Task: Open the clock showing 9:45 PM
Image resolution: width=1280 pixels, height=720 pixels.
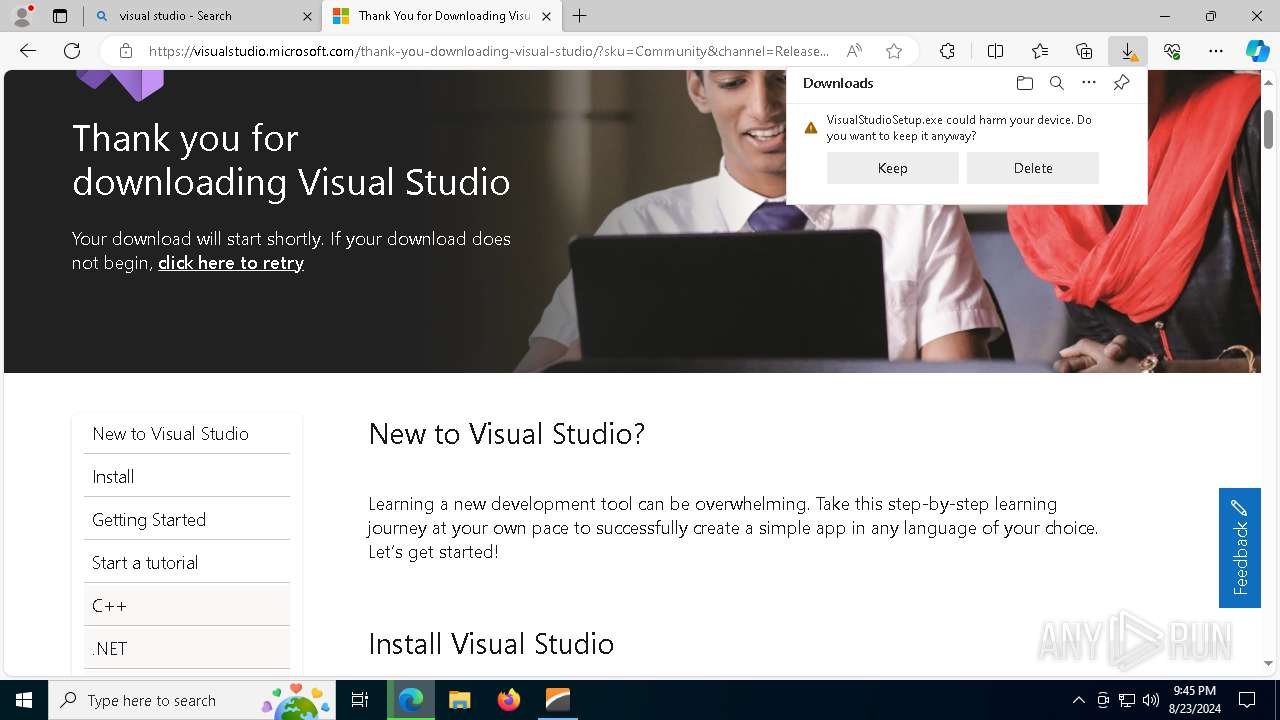Action: coord(1194,700)
